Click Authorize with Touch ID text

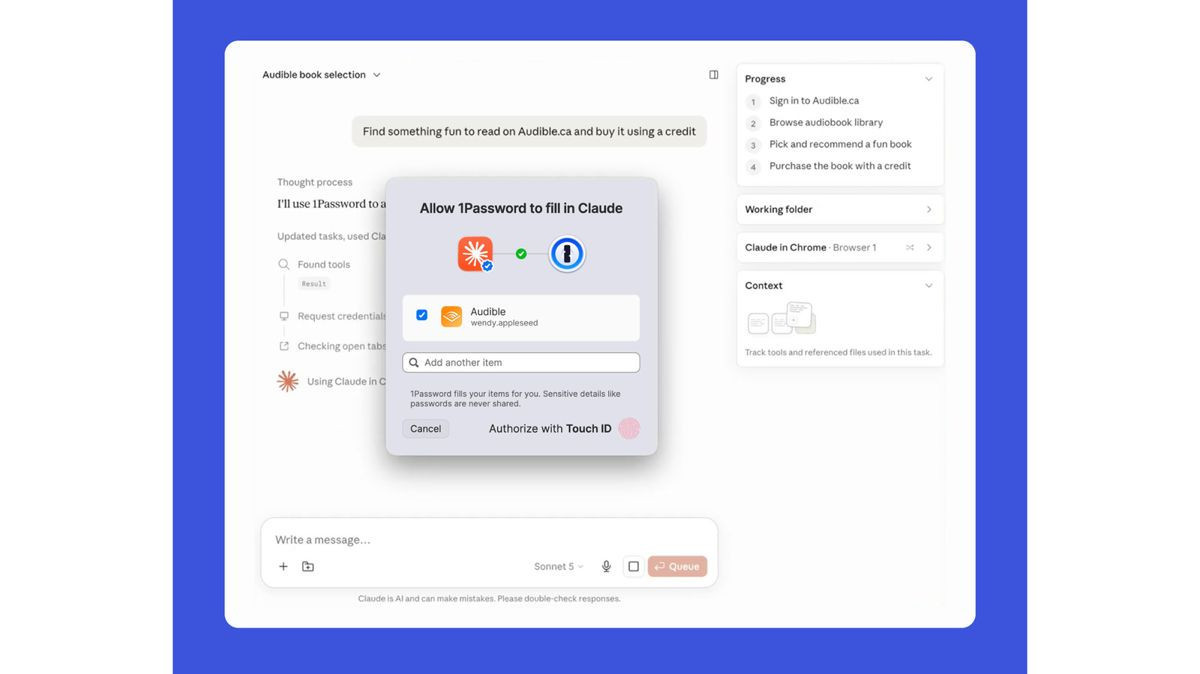pos(550,428)
